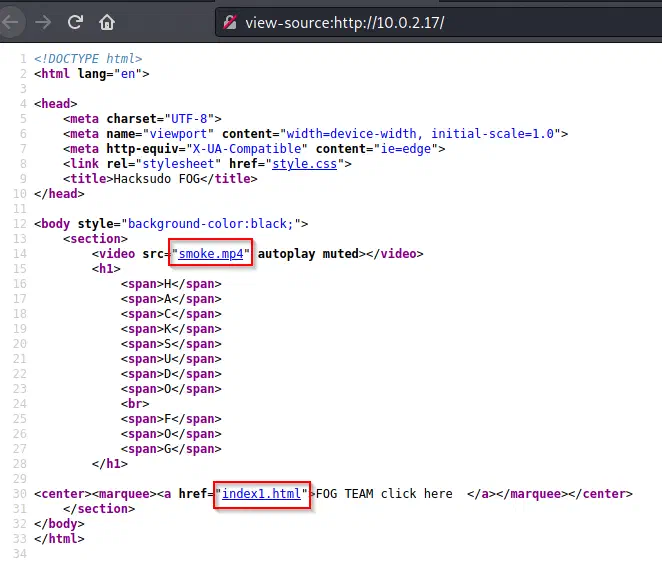Follow the index1.html hyperlink
The width and height of the screenshot is (662, 576).
coord(261,494)
